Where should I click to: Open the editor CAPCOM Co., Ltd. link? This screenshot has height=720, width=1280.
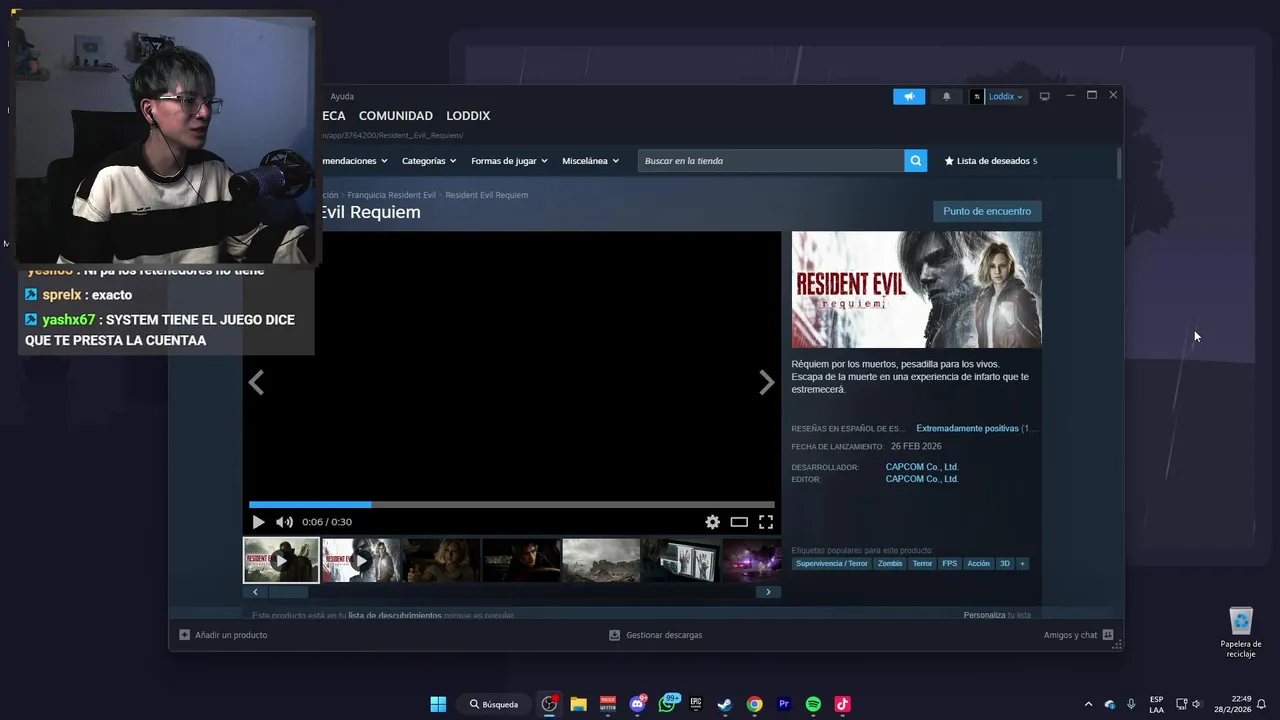coord(922,479)
